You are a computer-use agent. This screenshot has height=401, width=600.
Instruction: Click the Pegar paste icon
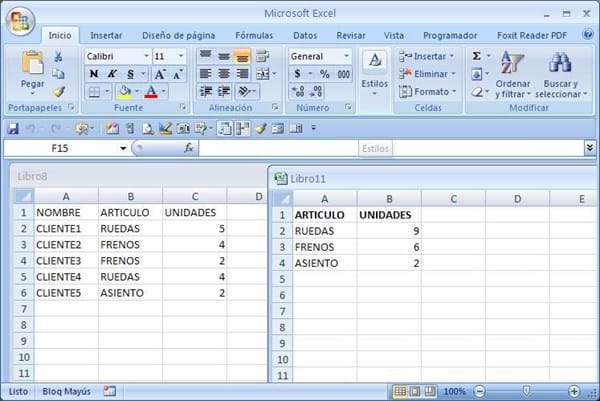coord(33,63)
